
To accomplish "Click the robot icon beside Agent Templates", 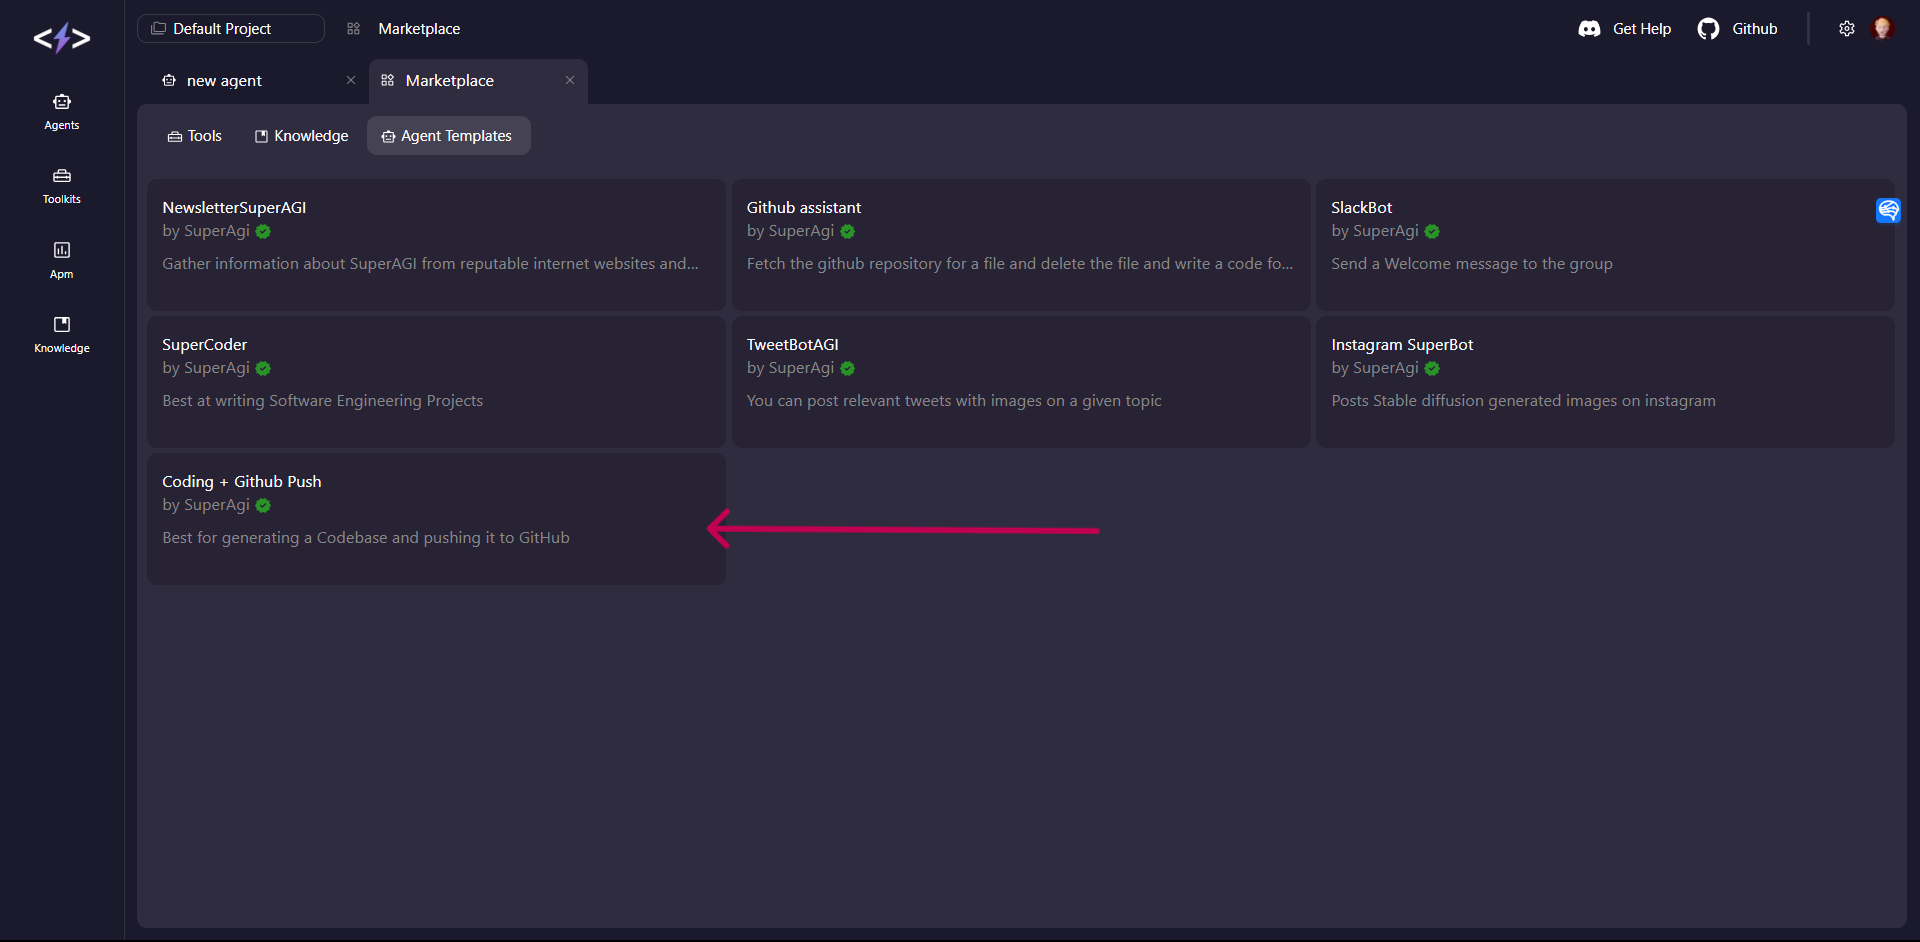I will pyautogui.click(x=388, y=137).
